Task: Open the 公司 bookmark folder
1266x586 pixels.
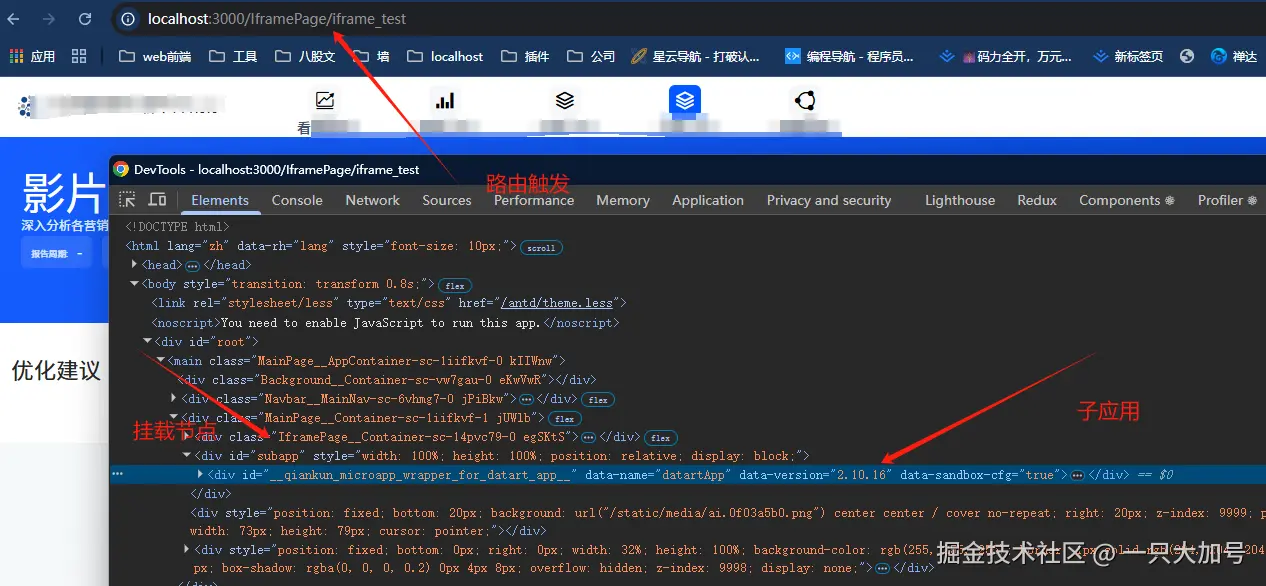Action: coord(591,56)
